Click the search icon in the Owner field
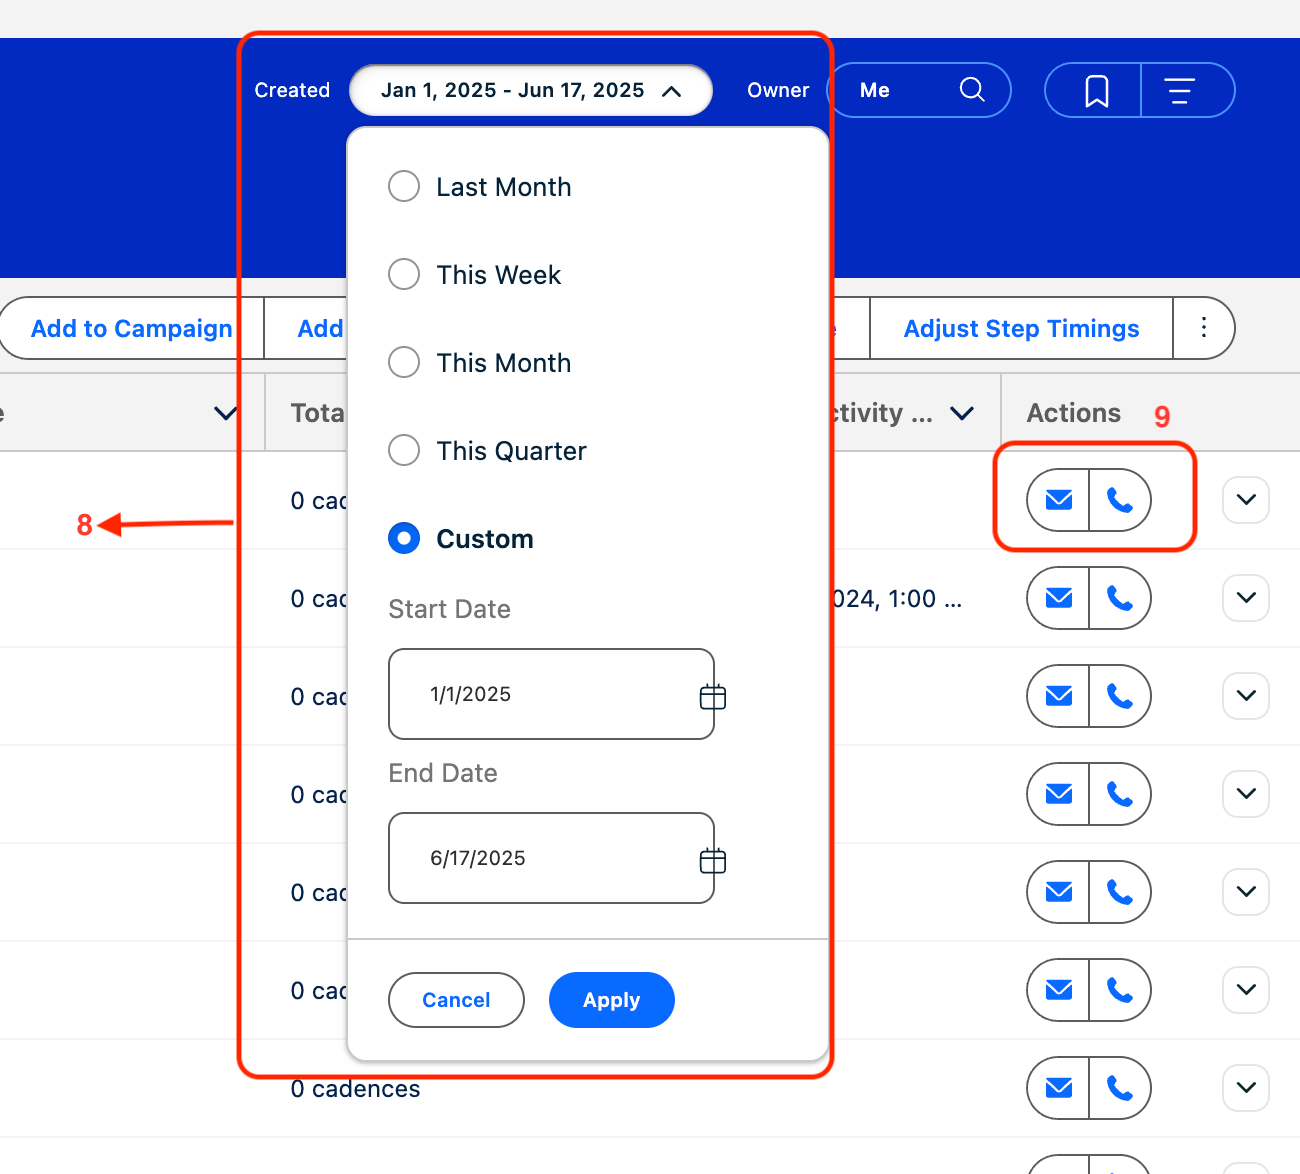This screenshot has height=1174, width=1300. coord(972,90)
